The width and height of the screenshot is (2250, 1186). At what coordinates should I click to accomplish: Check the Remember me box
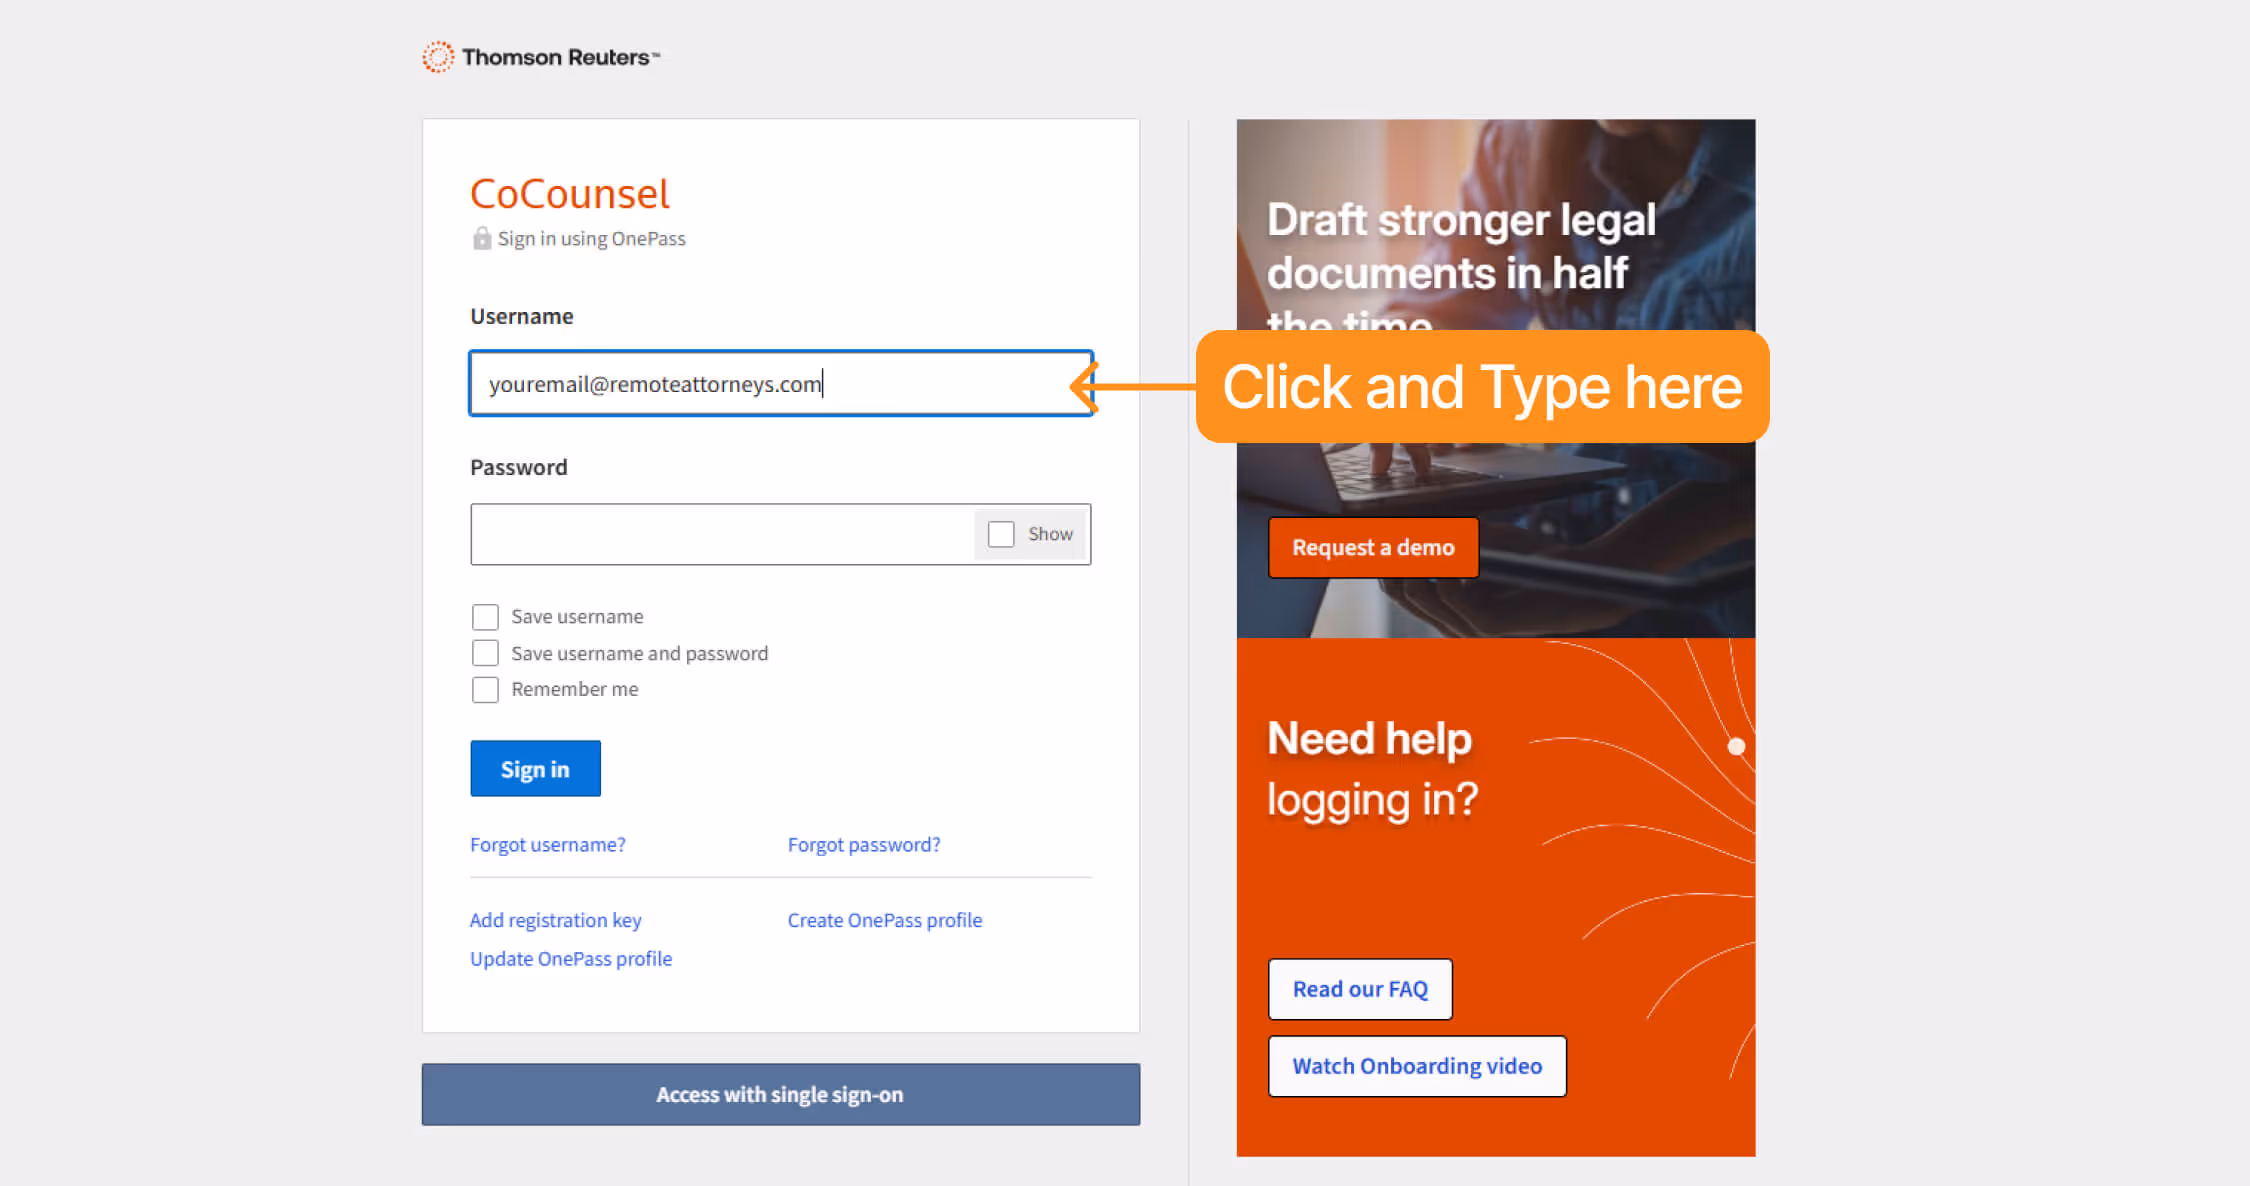pyautogui.click(x=485, y=689)
